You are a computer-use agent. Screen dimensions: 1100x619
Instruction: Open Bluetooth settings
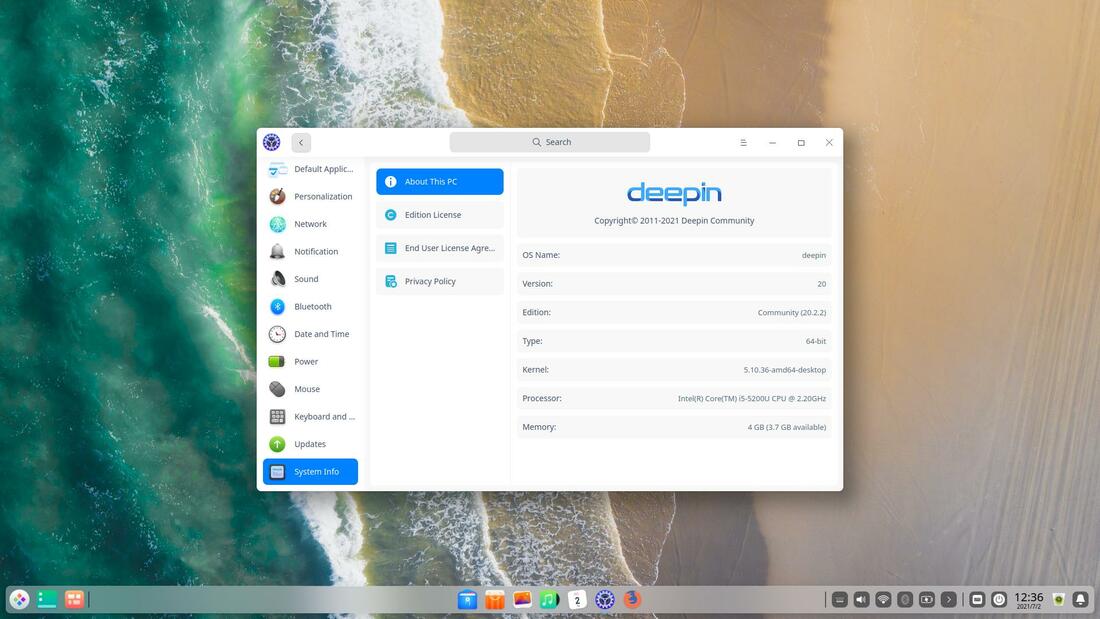coord(310,307)
